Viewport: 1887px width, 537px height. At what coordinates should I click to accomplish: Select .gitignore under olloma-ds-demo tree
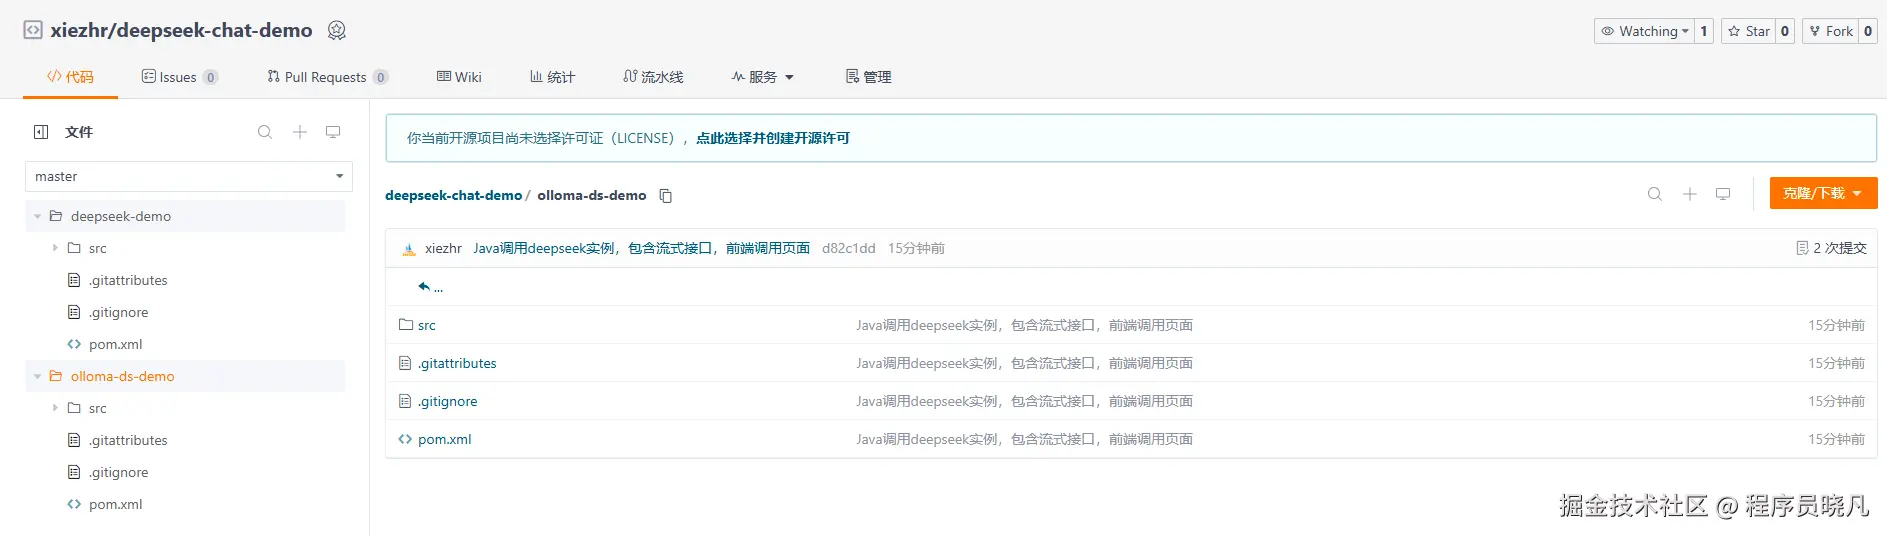click(118, 472)
